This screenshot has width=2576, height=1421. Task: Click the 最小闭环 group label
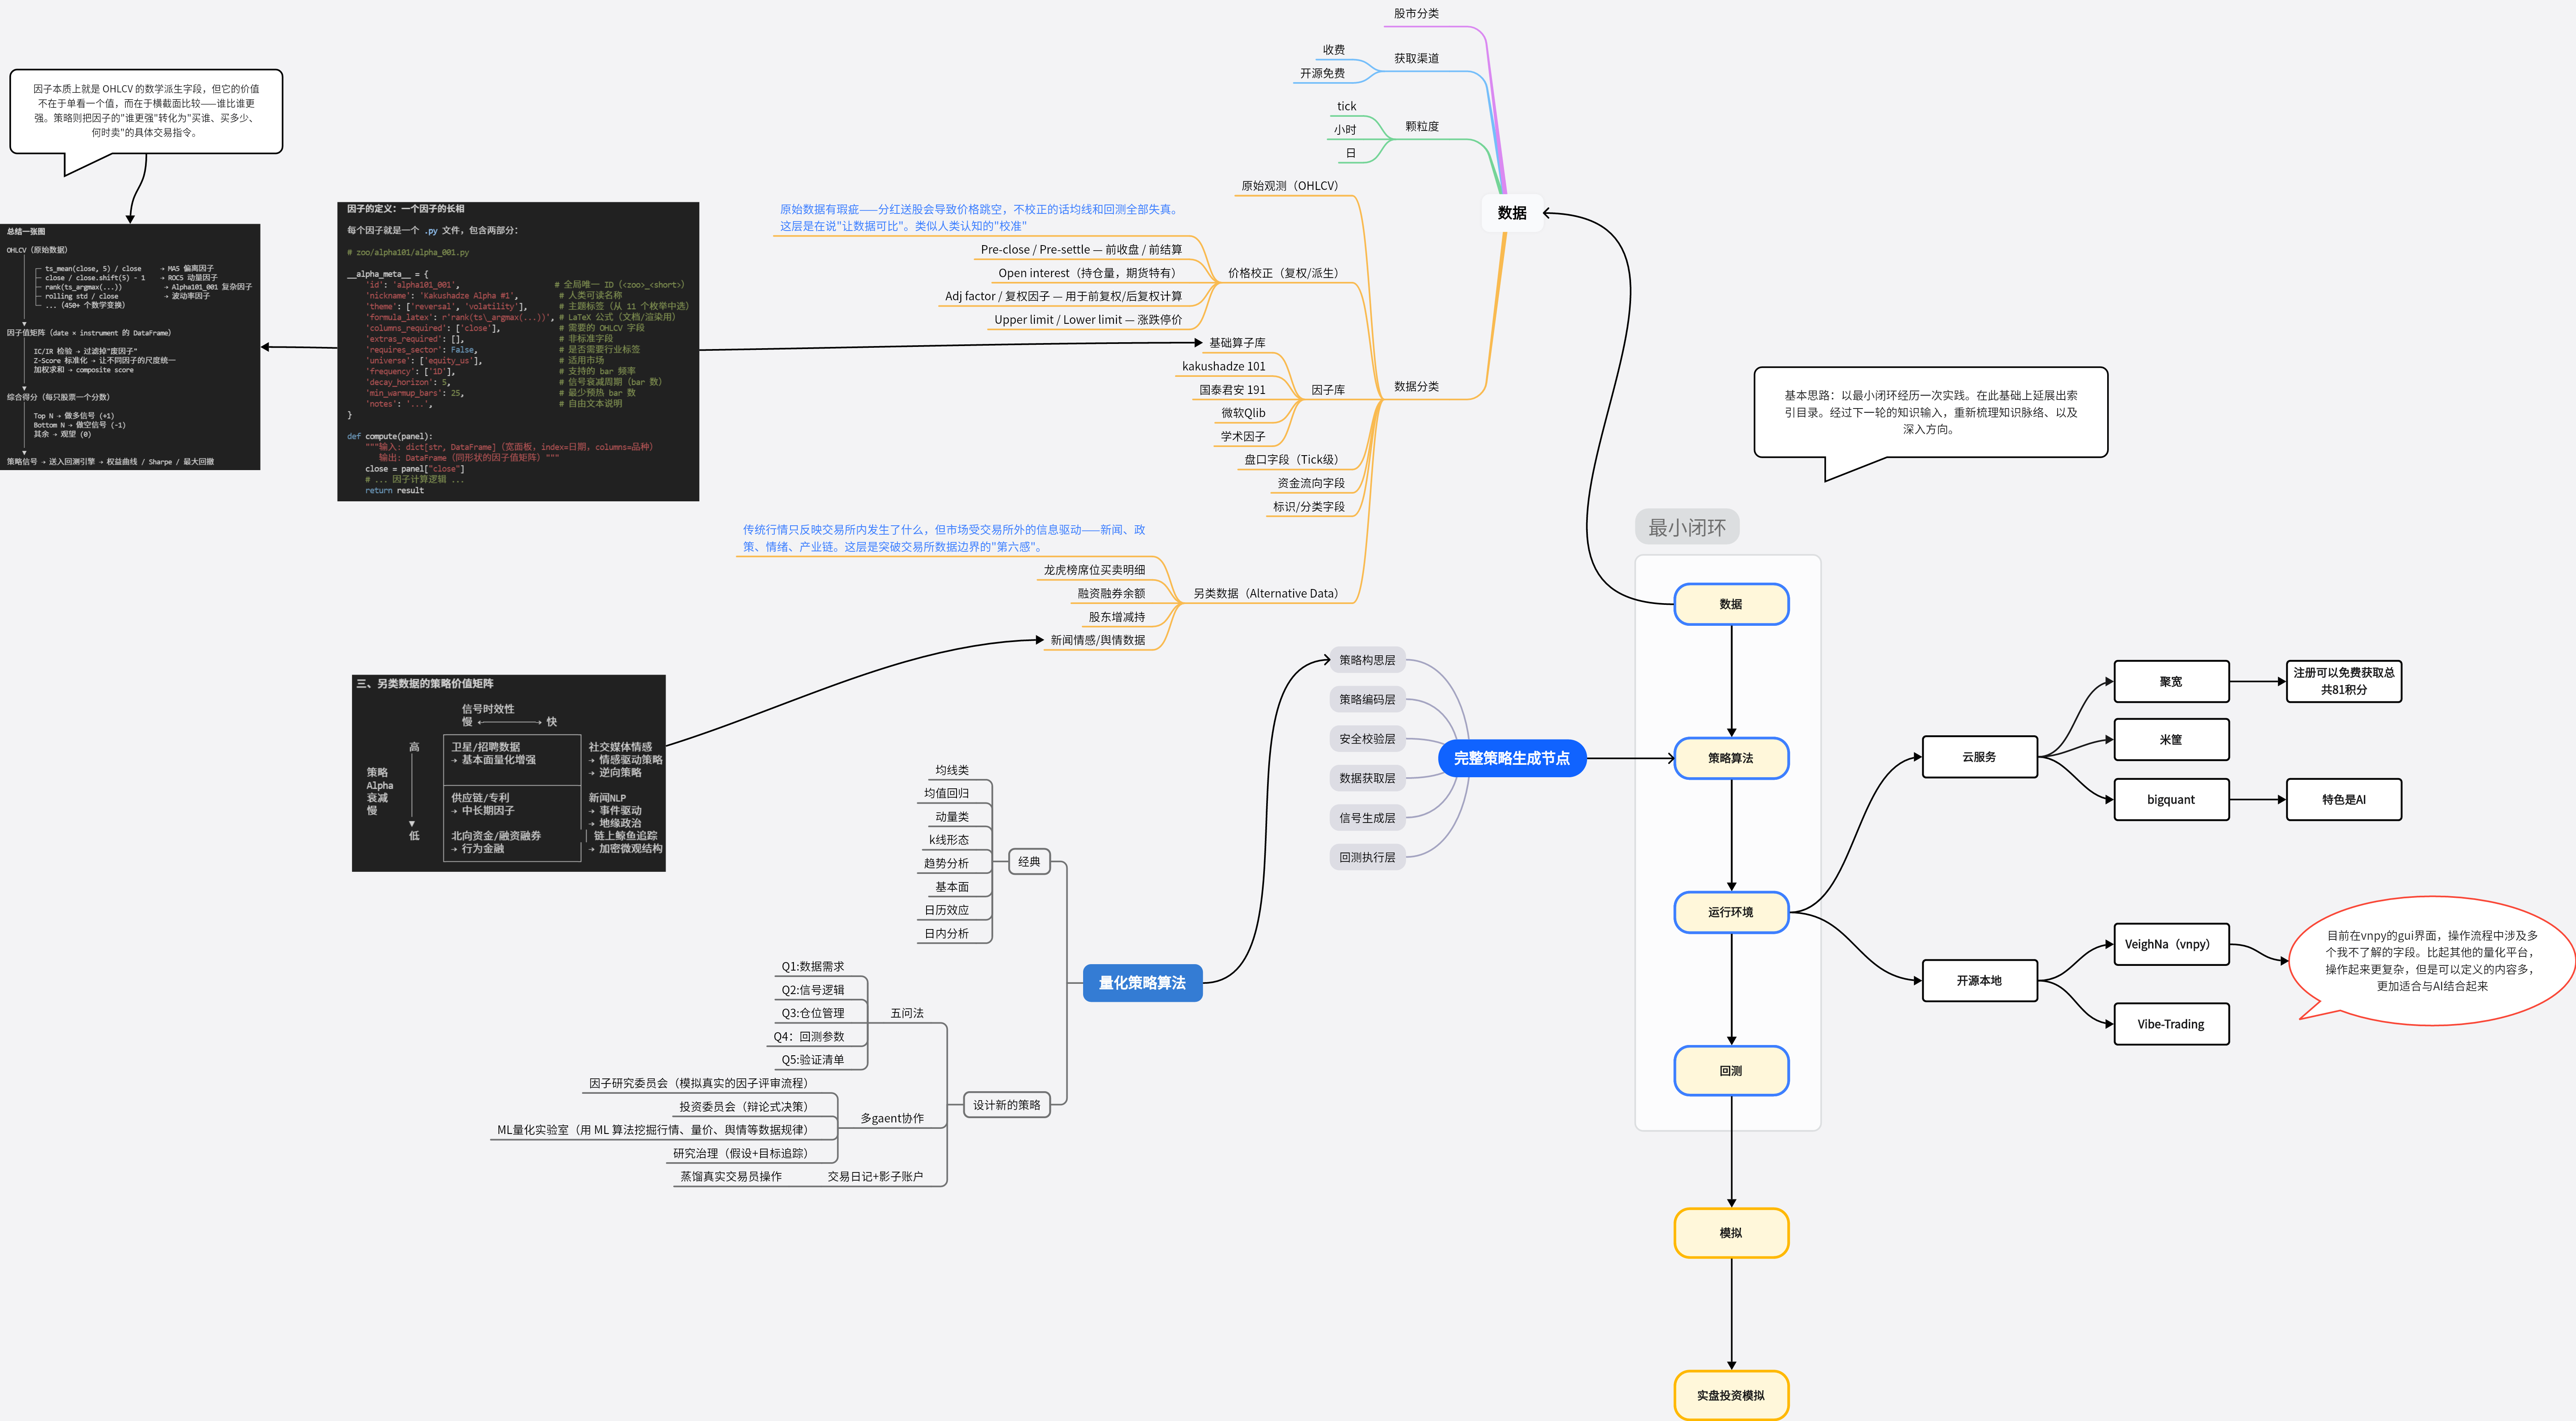[1687, 527]
